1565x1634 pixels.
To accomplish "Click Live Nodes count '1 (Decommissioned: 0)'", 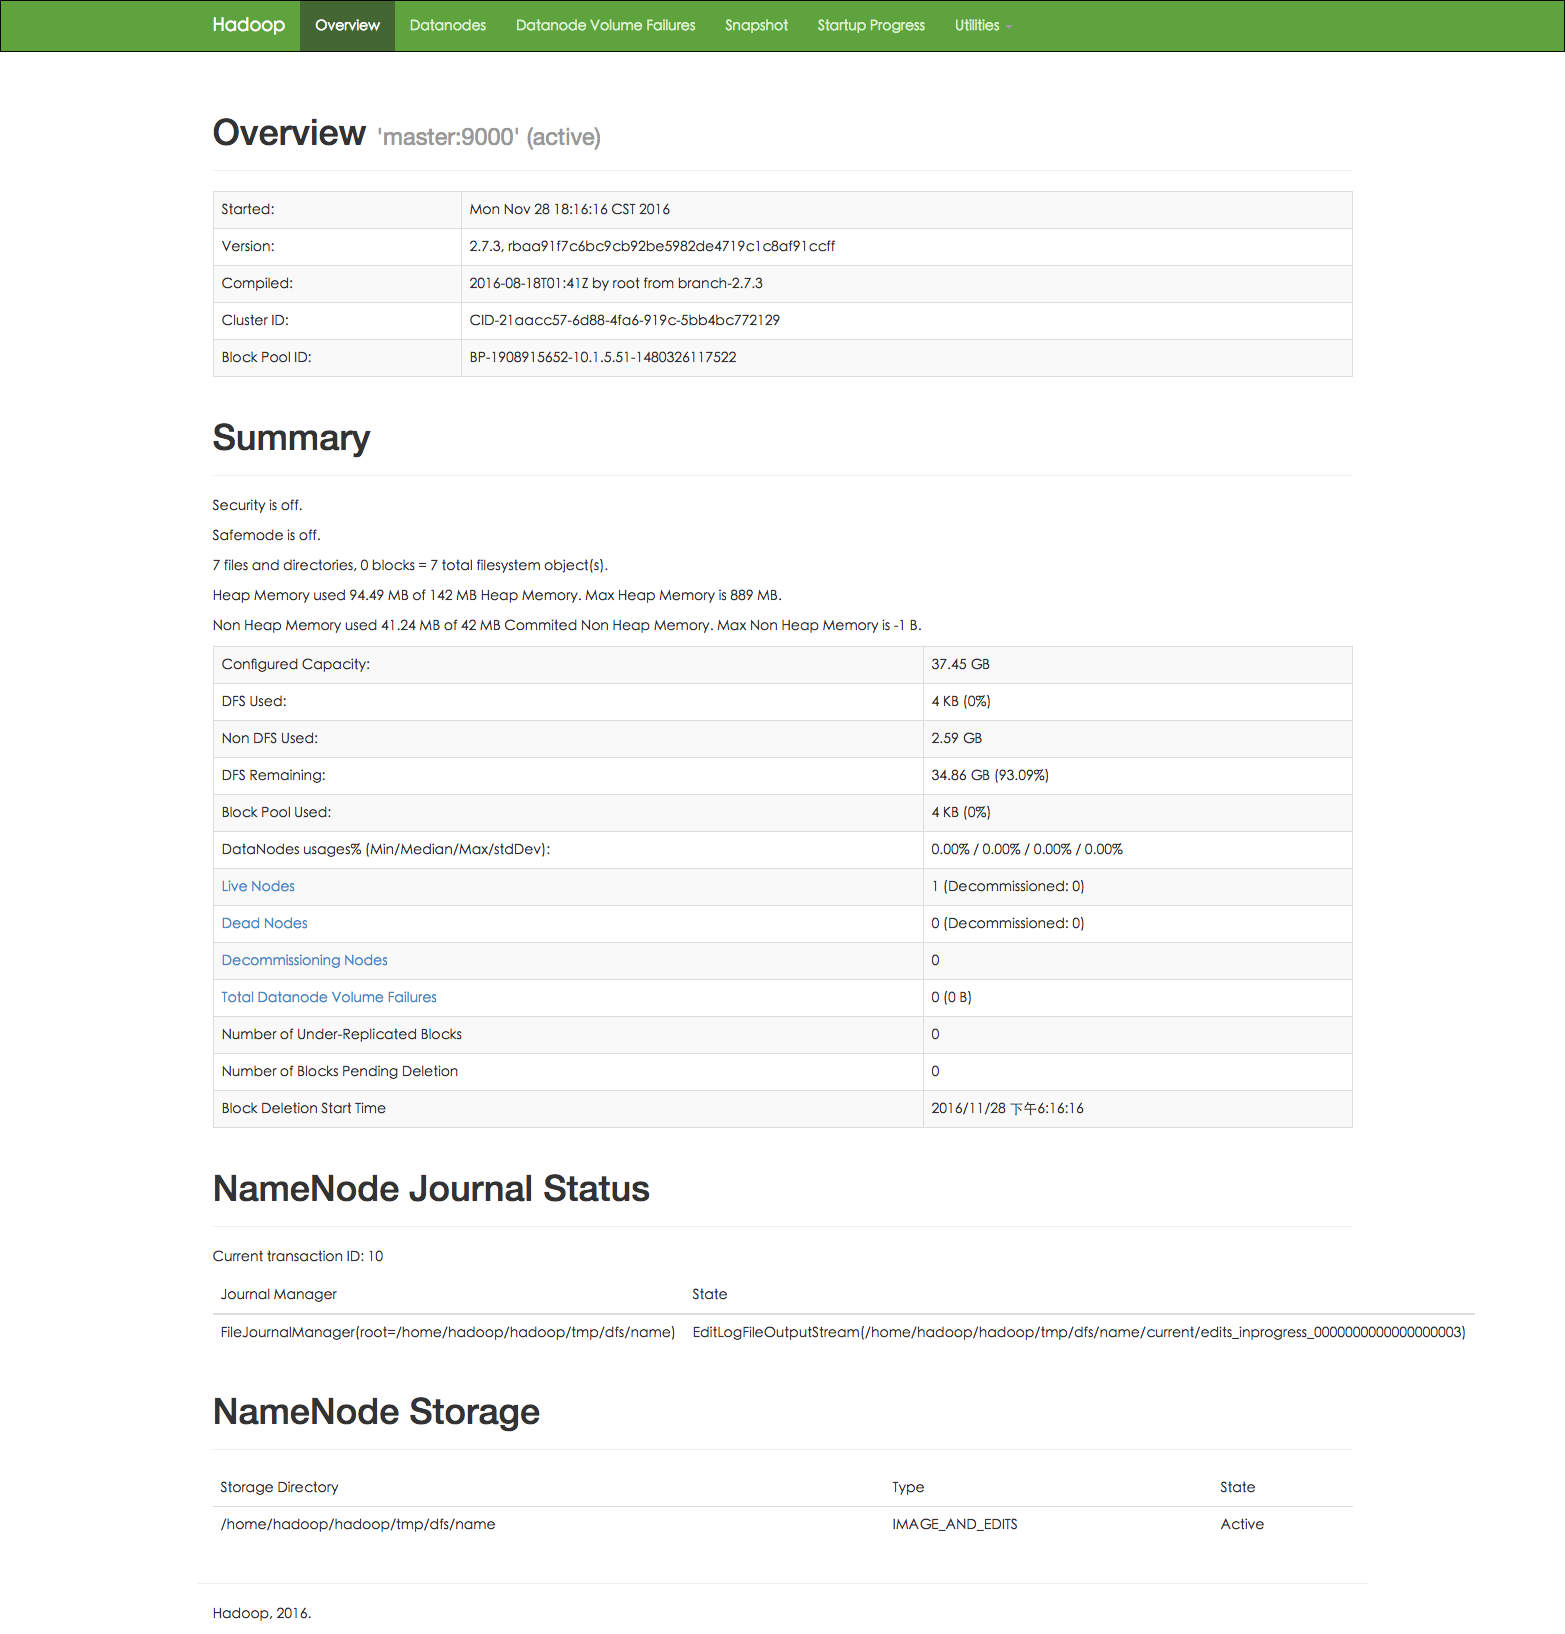I will pos(1007,886).
